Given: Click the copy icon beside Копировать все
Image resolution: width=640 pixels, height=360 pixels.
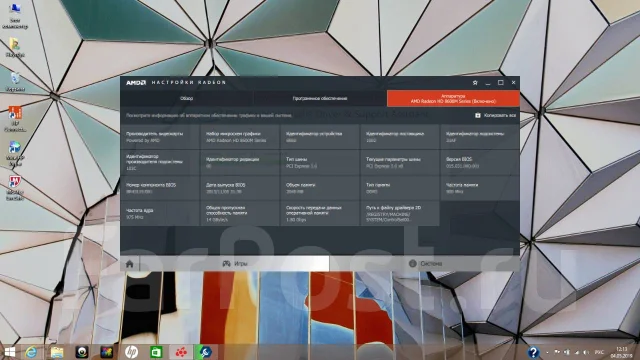Looking at the screenshot, I should tap(478, 116).
